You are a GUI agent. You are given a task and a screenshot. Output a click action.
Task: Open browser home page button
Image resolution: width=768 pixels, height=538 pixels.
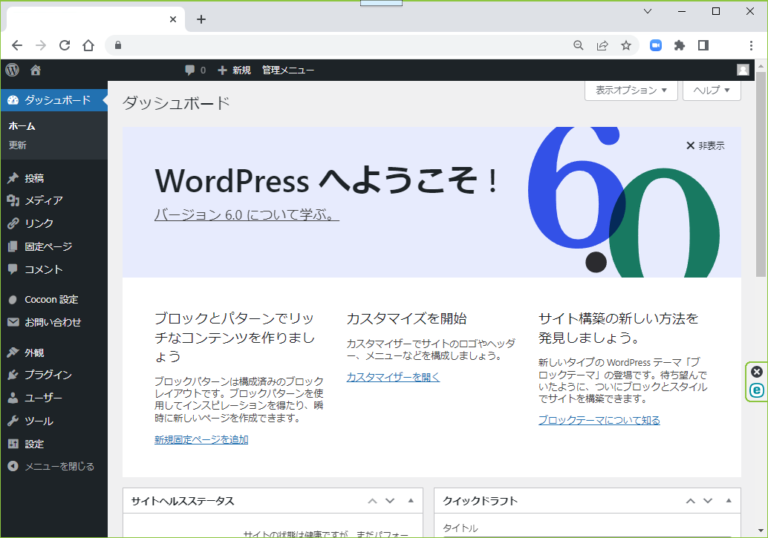[88, 46]
